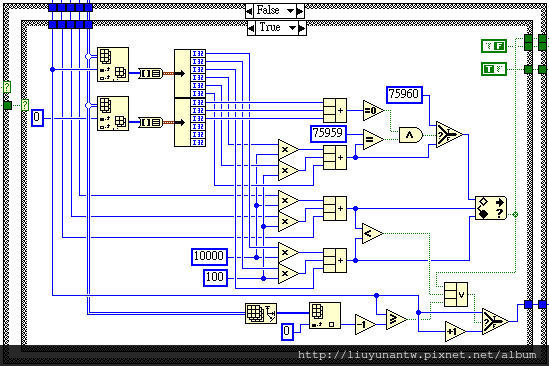This screenshot has width=549, height=366.
Task: Select the compound OR node
Action: tap(456, 295)
